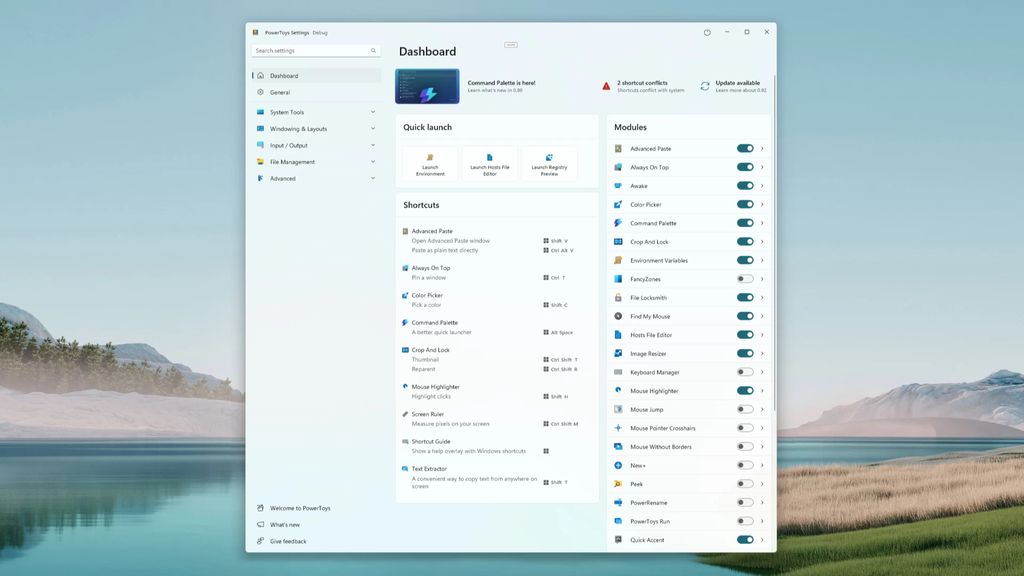This screenshot has height=576, width=1024.
Task: Click the File Locksmith module icon
Action: pos(618,298)
